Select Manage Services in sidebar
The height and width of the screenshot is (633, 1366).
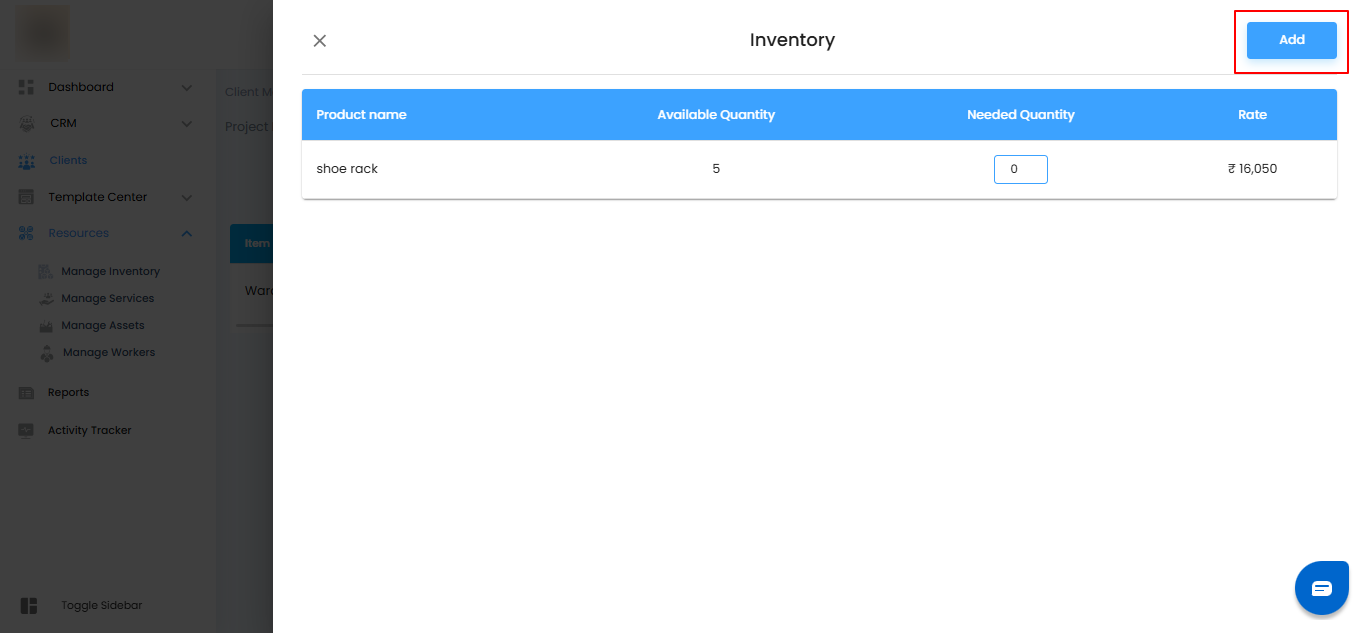[107, 298]
